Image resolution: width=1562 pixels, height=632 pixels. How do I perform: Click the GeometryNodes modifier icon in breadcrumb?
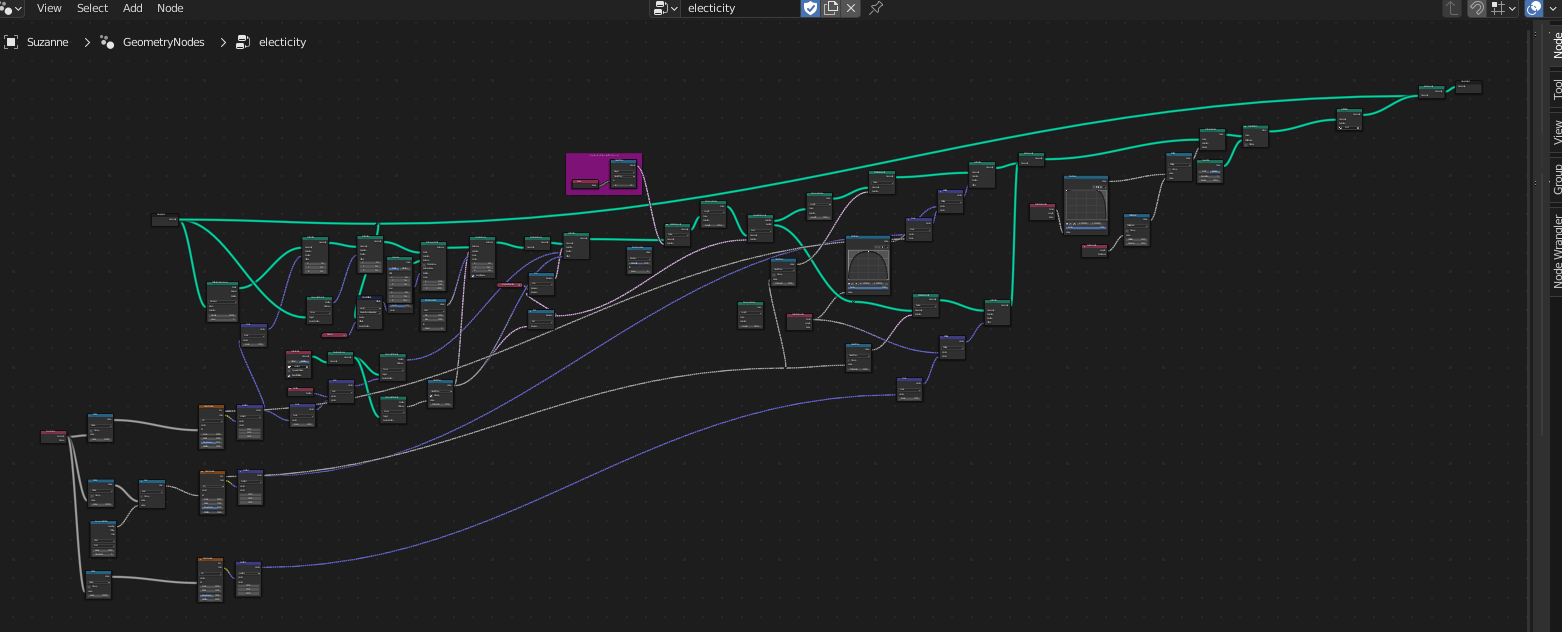tap(106, 42)
